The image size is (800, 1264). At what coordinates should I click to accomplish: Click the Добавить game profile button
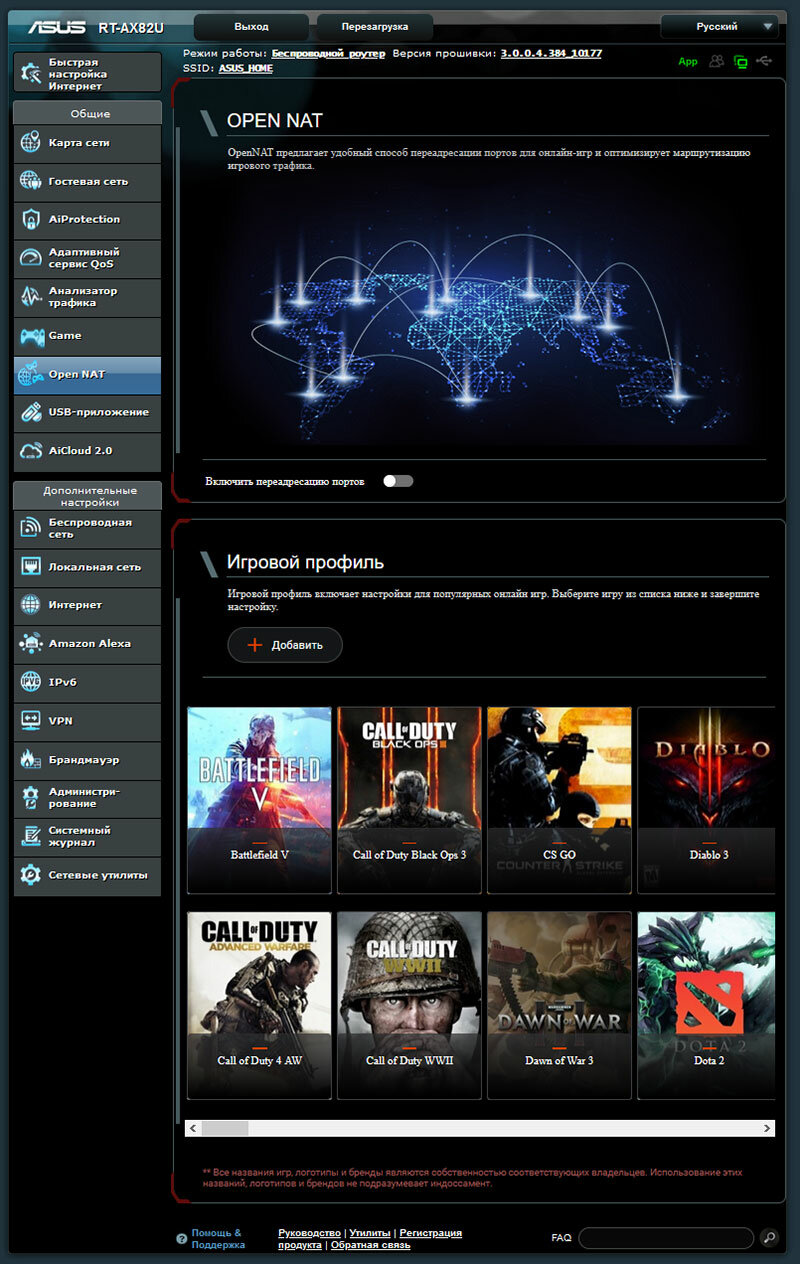pos(285,645)
